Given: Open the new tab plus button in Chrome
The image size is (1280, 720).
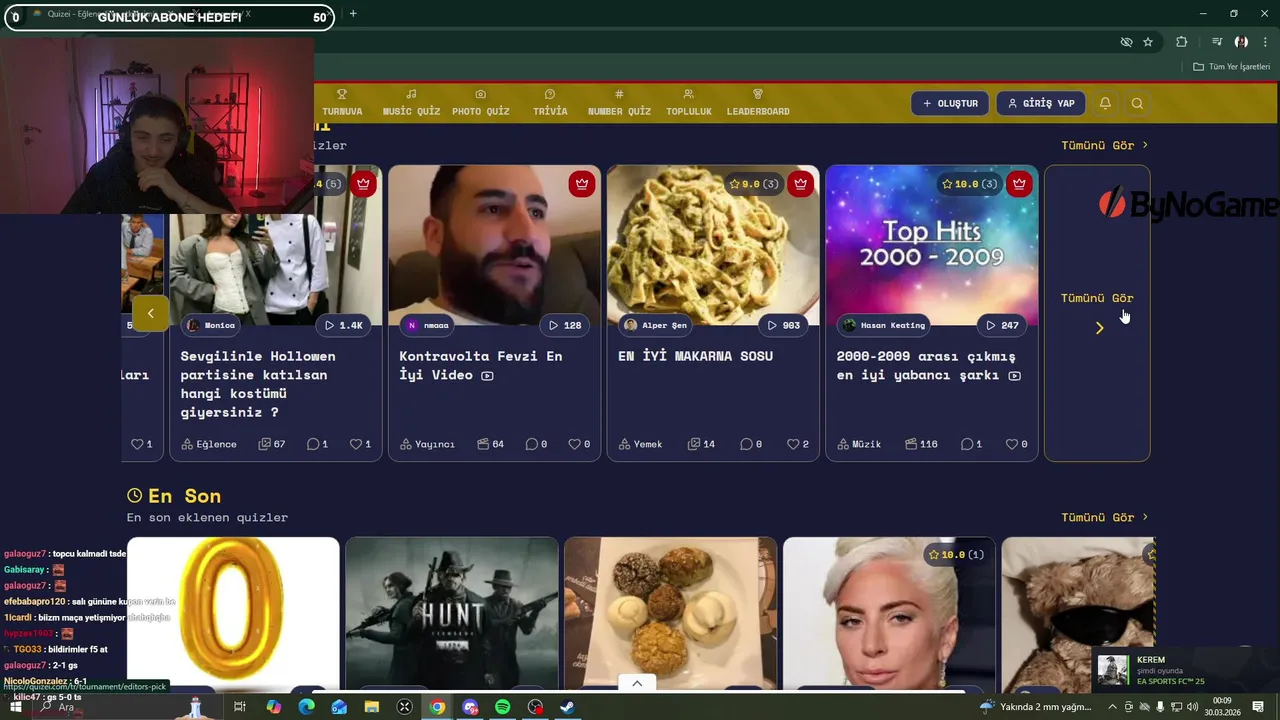Looking at the screenshot, I should tap(353, 14).
